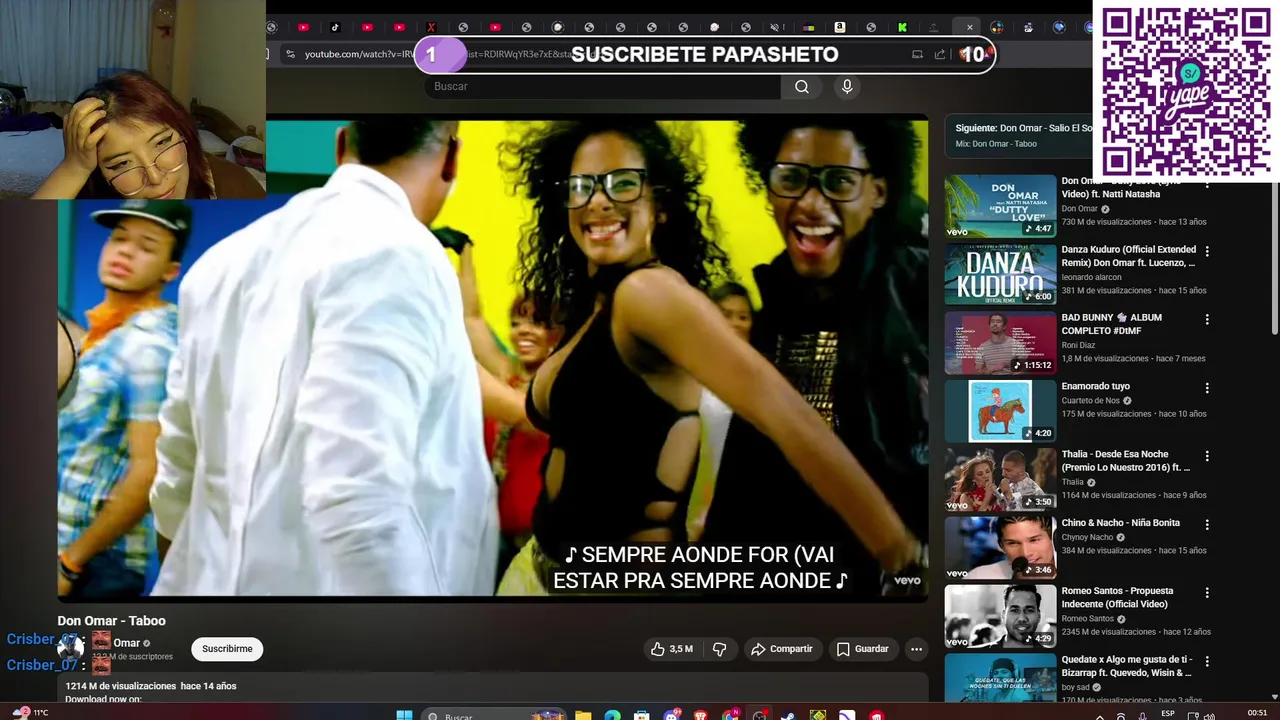This screenshot has height=720, width=1280.
Task: Open File Explorer from the taskbar
Action: click(582, 715)
